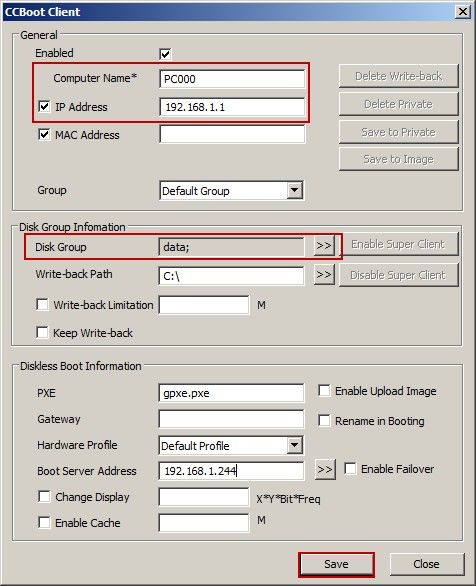
Task: Check the Enable Cache option
Action: 44,522
